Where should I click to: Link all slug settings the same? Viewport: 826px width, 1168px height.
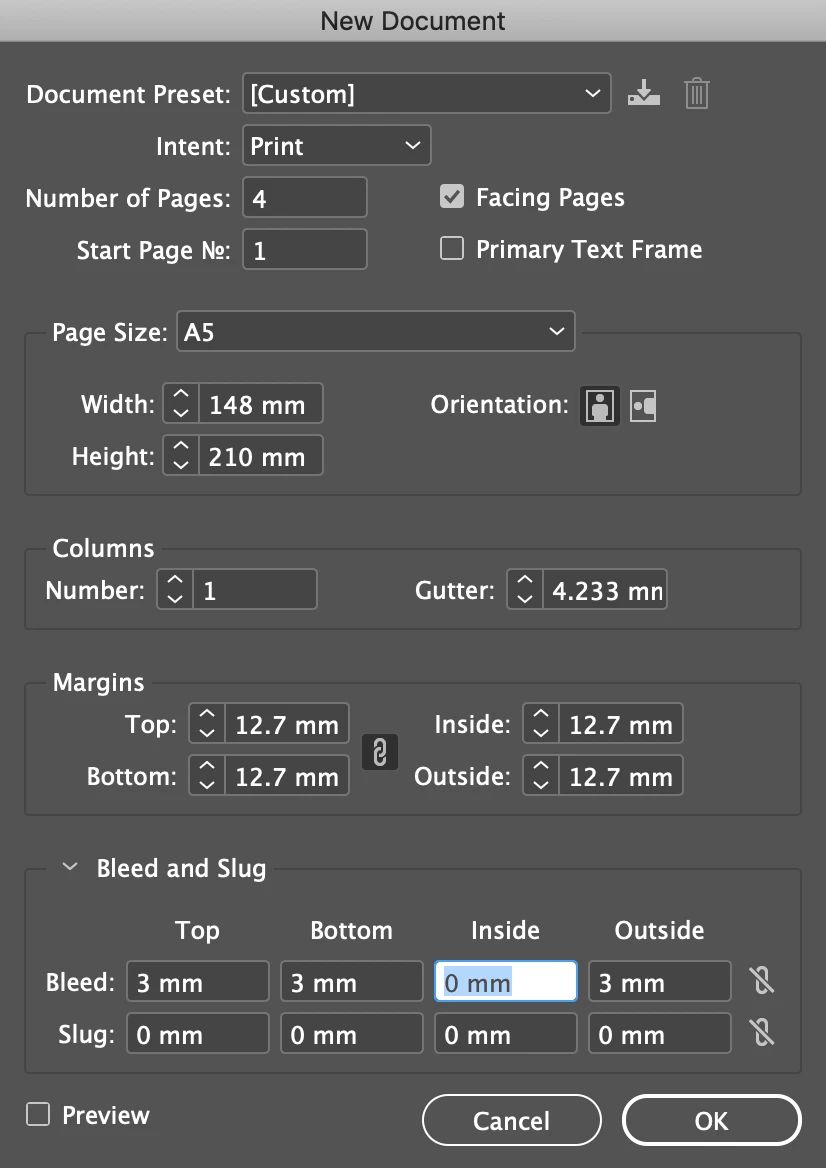763,1033
